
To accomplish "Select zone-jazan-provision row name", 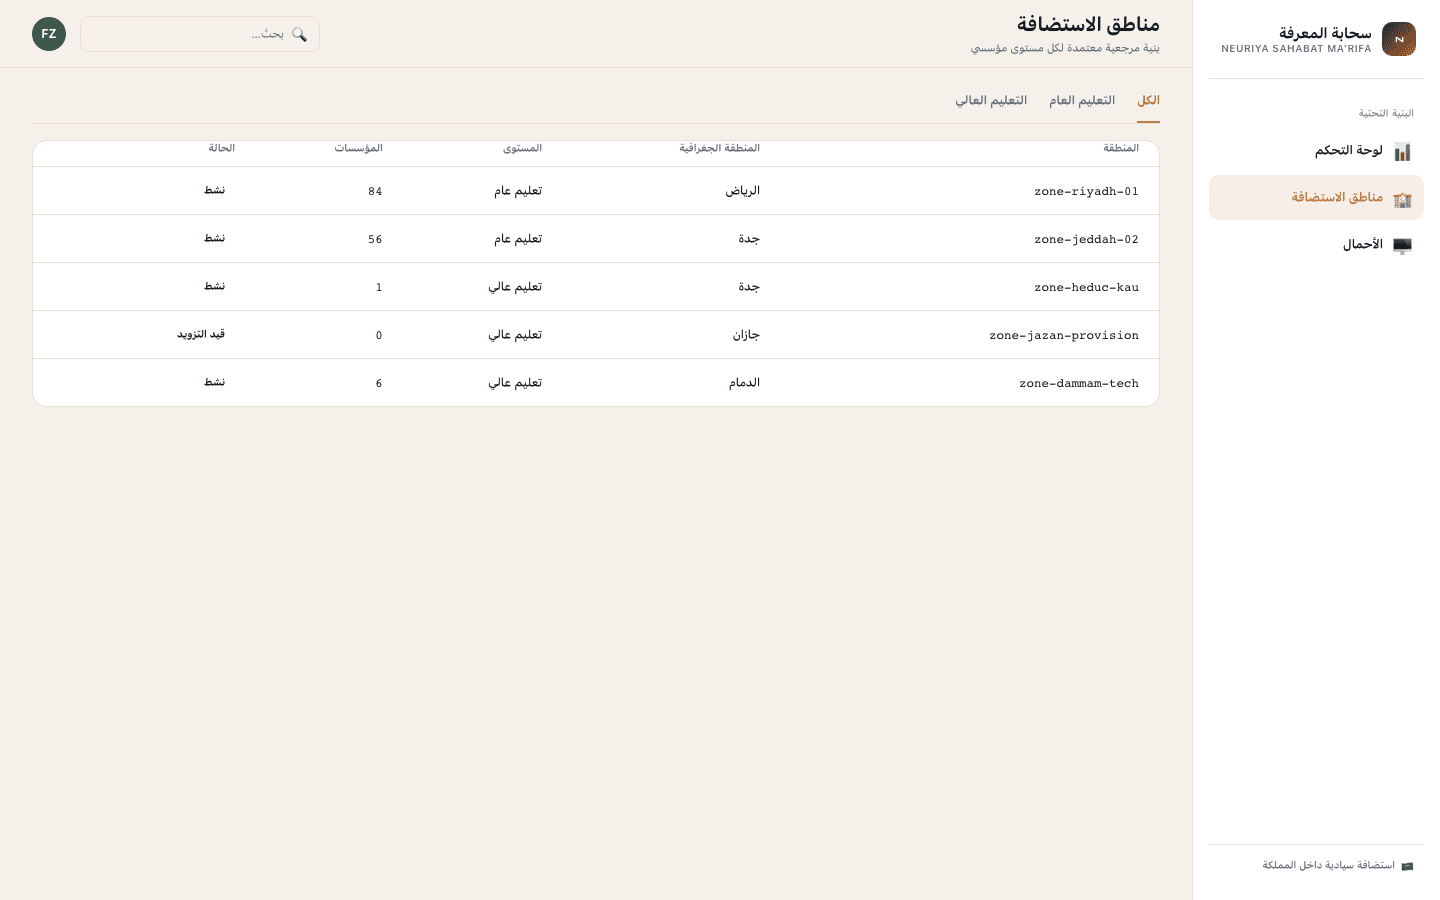I will click(1064, 335).
